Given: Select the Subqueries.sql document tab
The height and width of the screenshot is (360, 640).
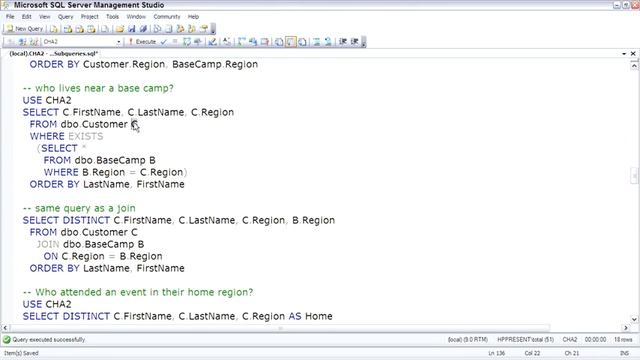Looking at the screenshot, I should [x=54, y=53].
